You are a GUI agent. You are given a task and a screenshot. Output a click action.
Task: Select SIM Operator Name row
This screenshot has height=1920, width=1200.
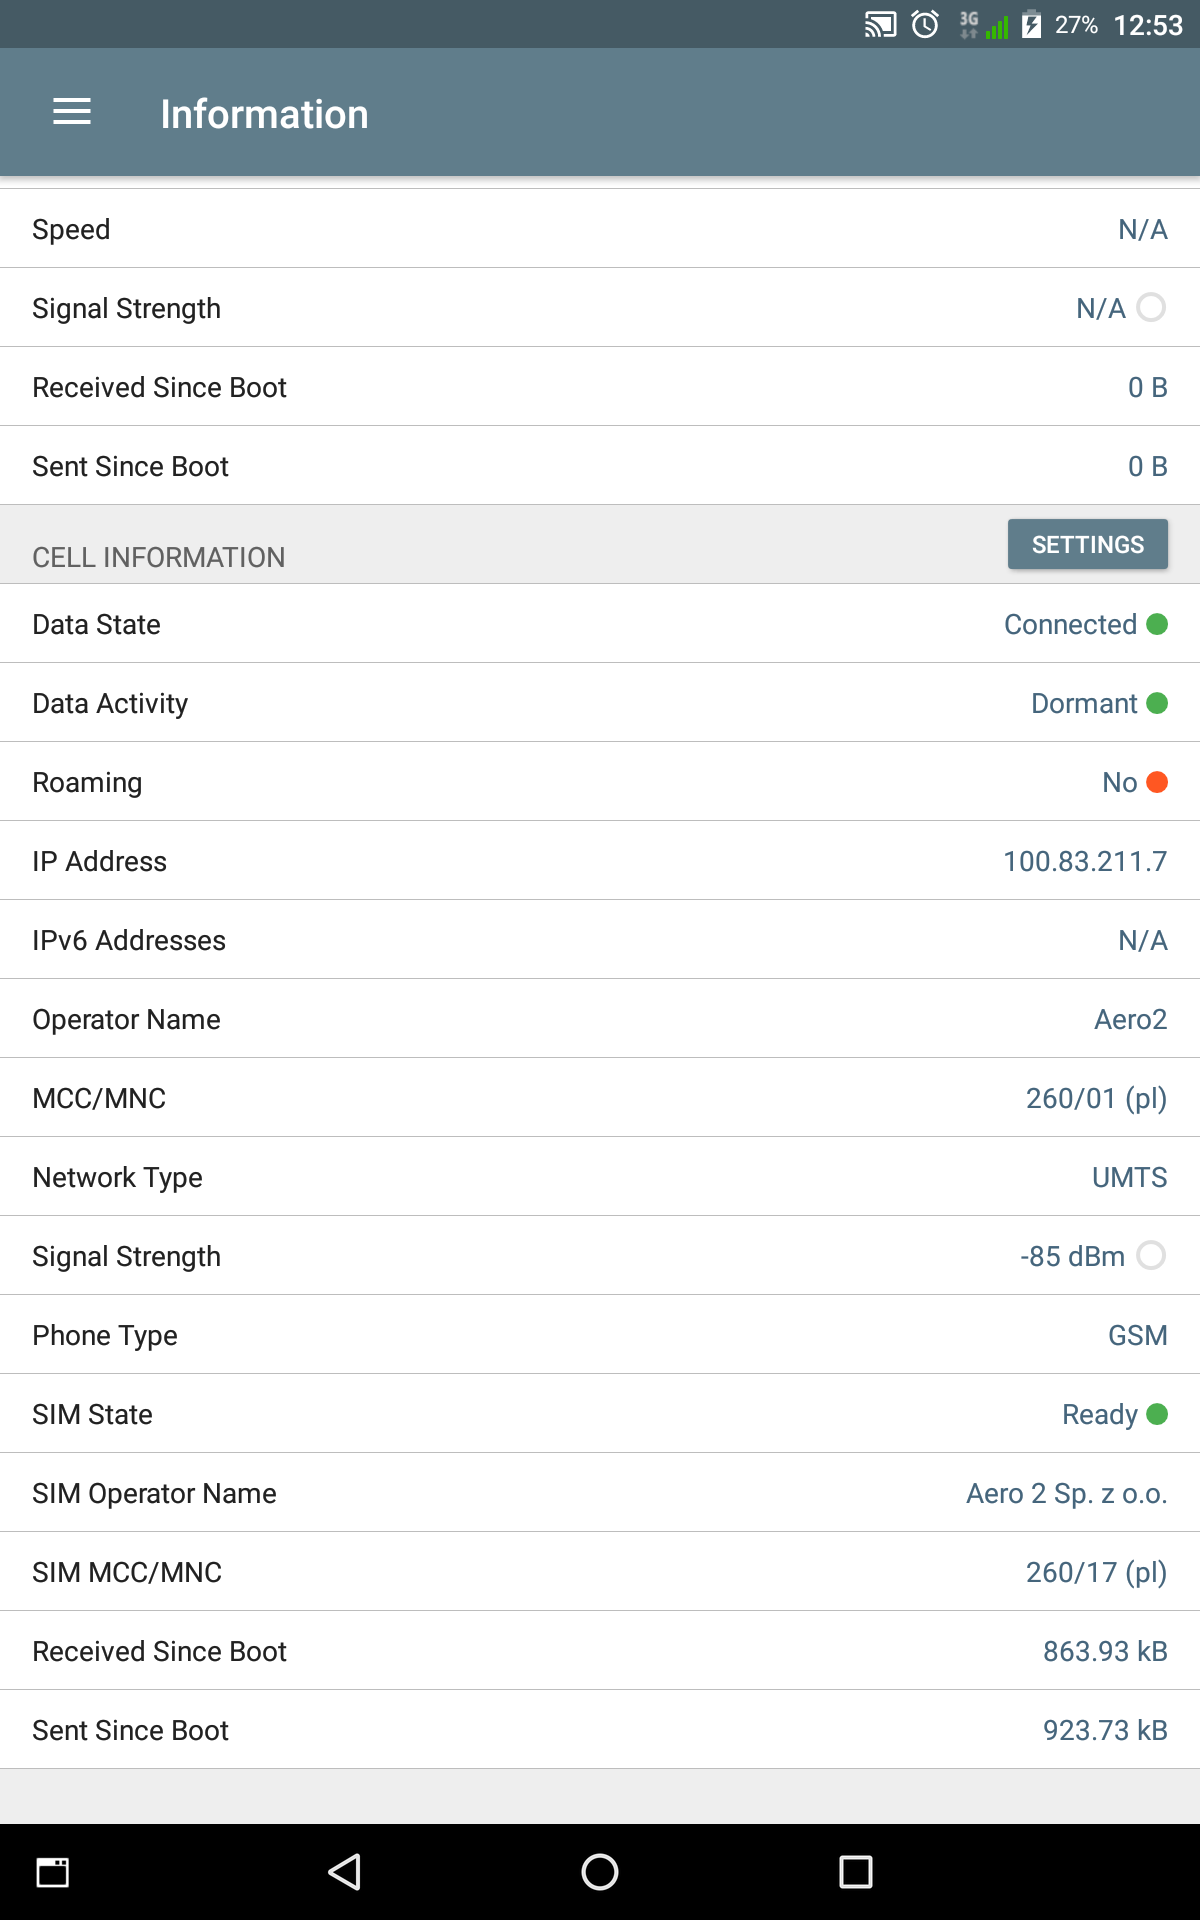(x=600, y=1493)
